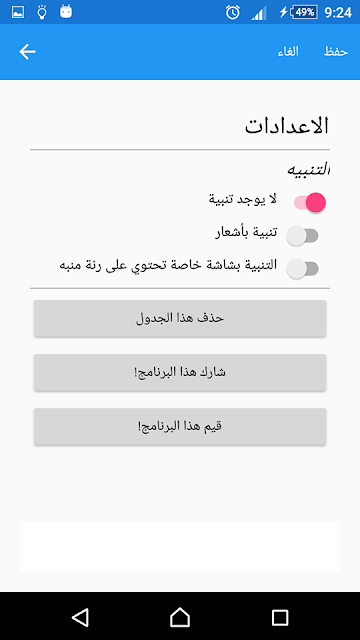
Task: Select حفظ in the top bar
Action: pyautogui.click(x=336, y=52)
